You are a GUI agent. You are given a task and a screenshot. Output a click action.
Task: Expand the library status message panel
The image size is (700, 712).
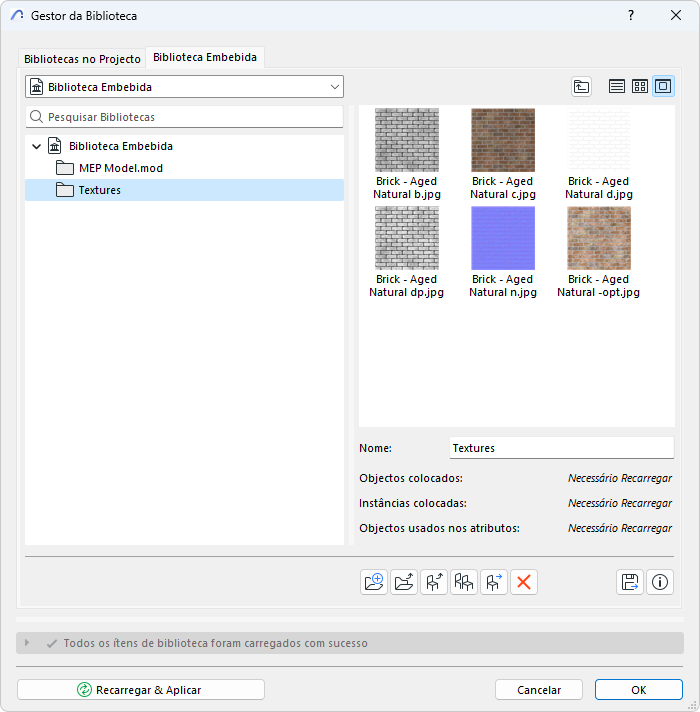[27, 643]
